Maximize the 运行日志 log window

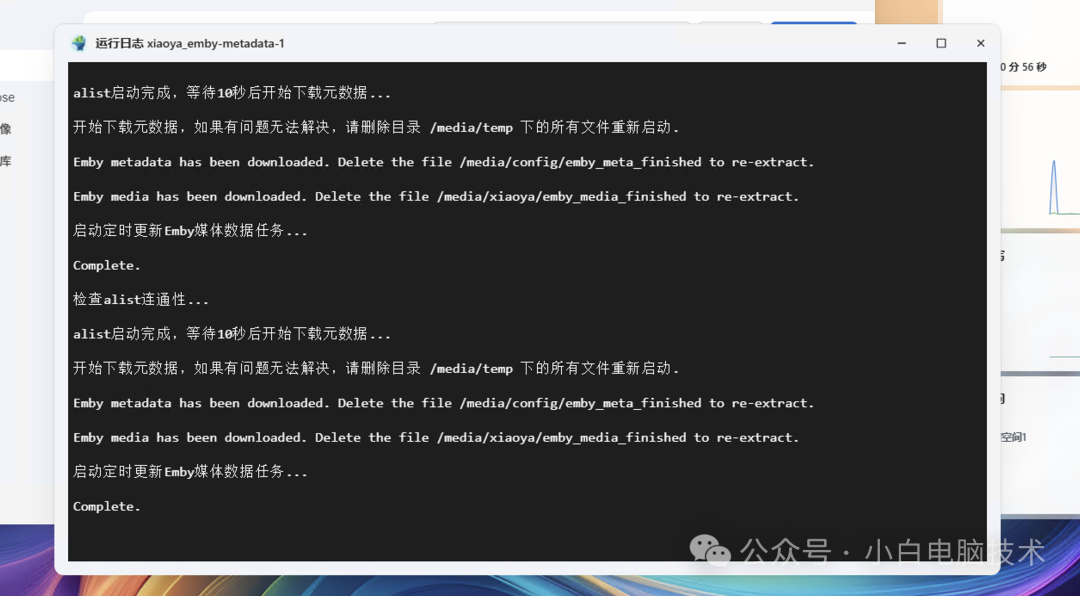tap(941, 43)
